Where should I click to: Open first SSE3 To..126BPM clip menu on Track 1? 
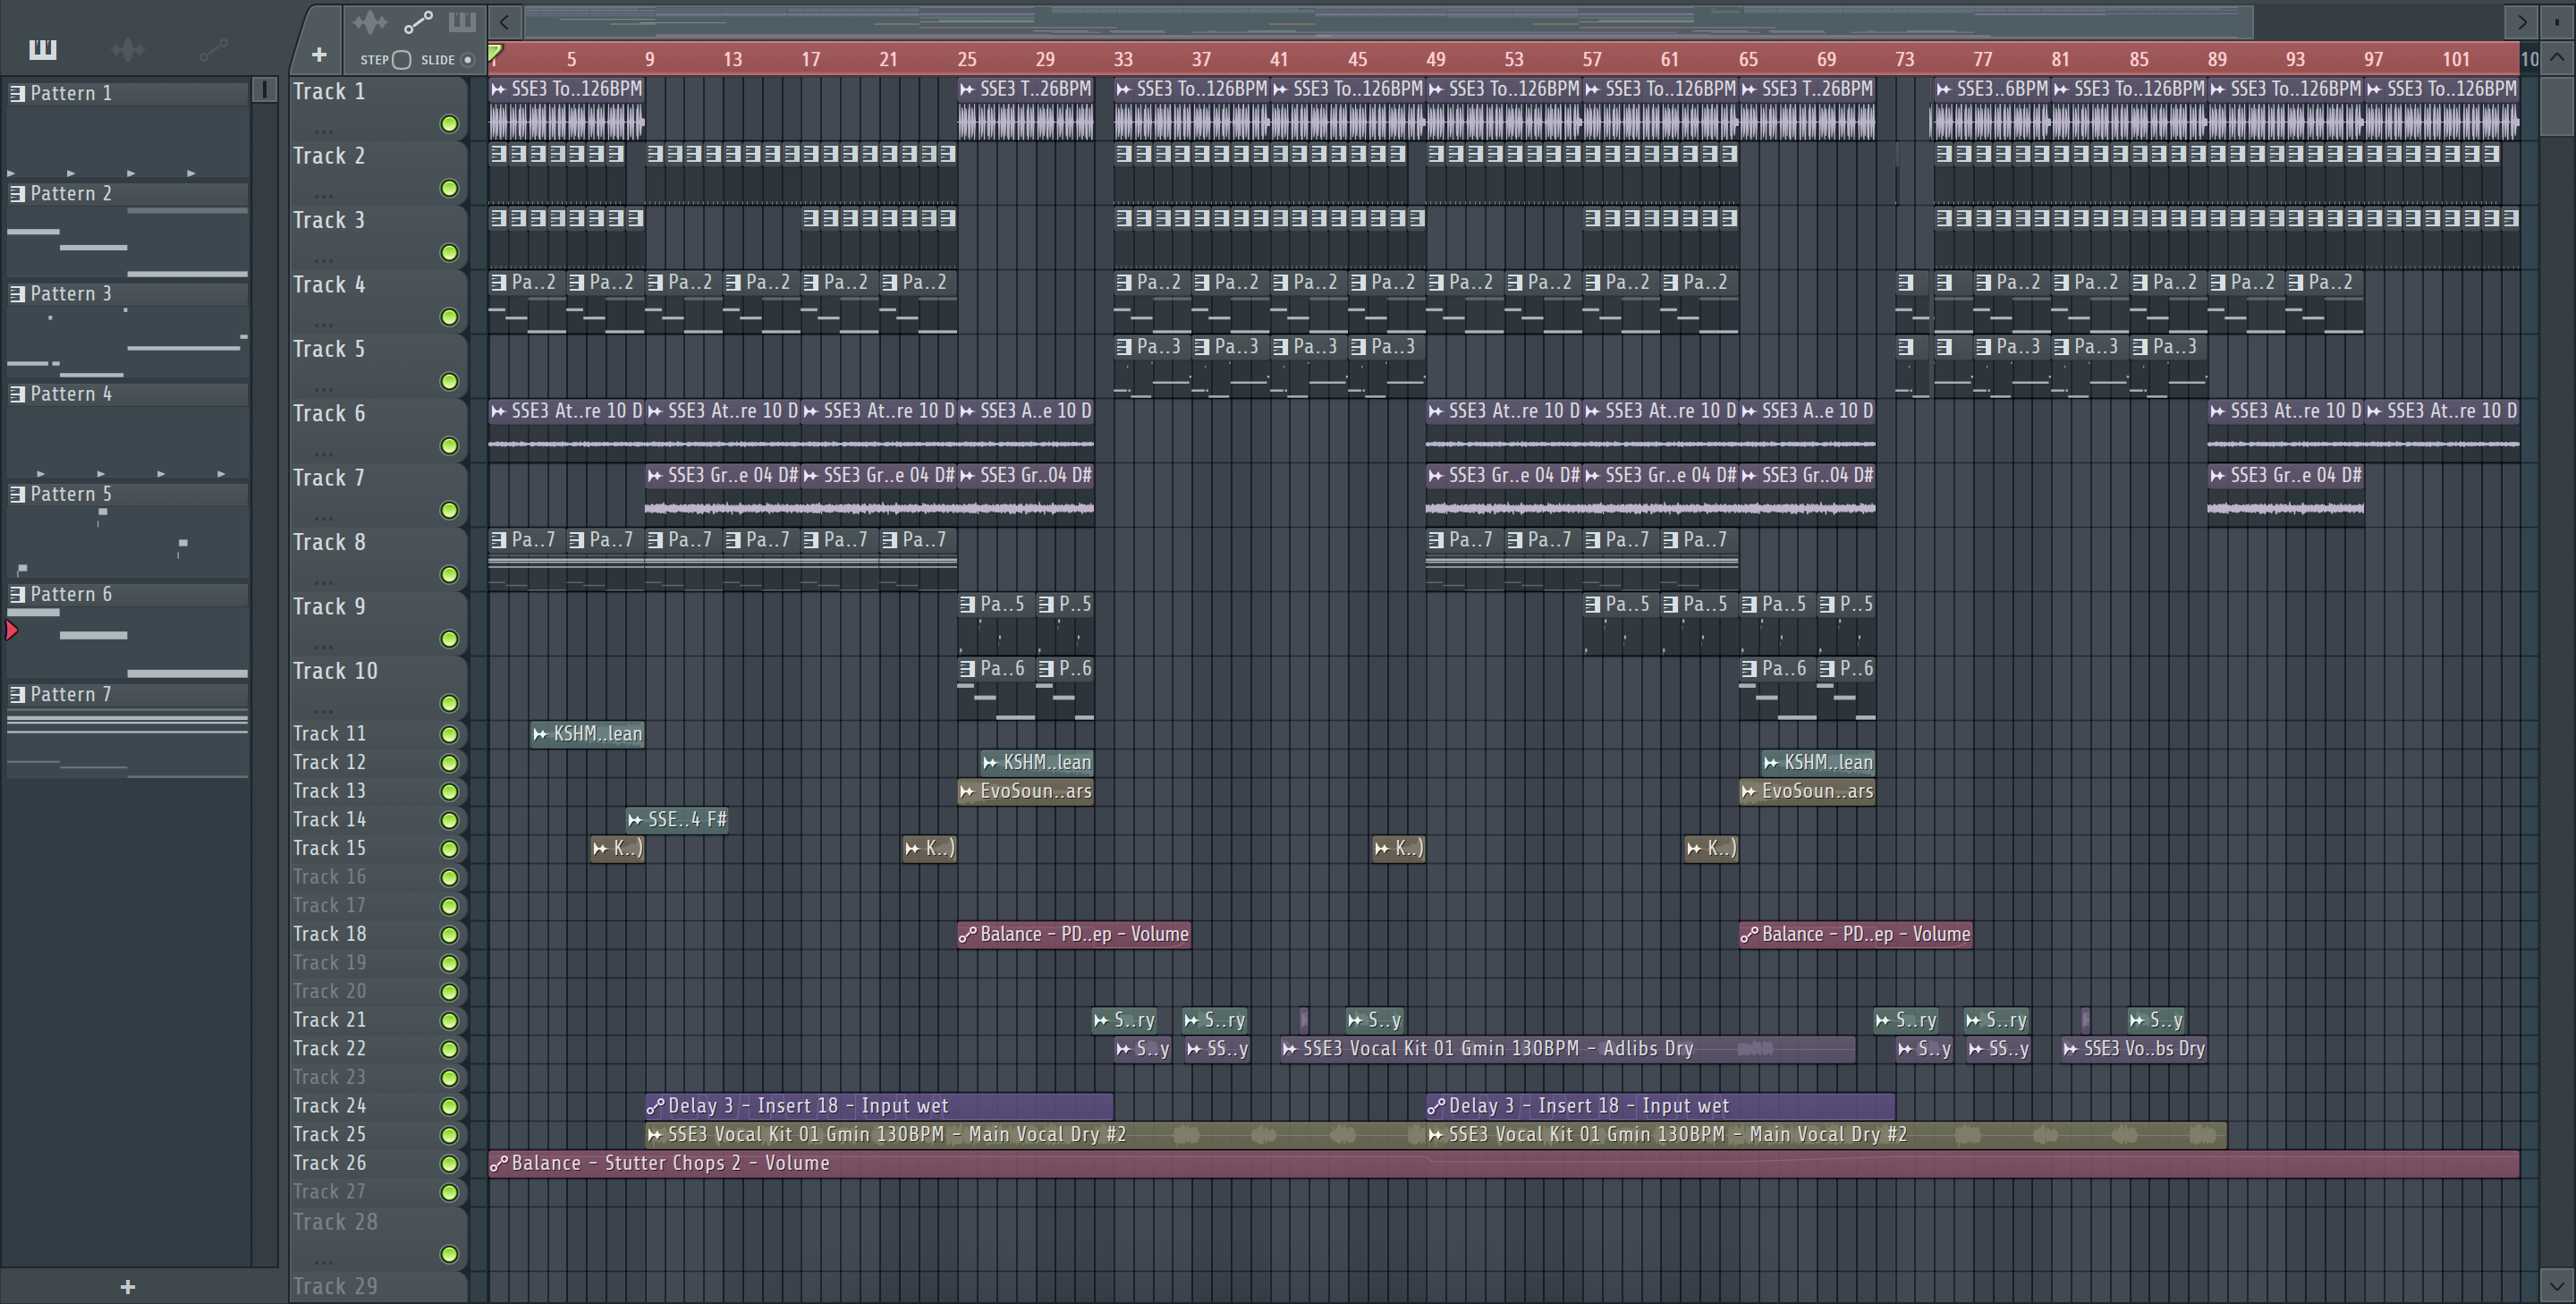coord(499,89)
